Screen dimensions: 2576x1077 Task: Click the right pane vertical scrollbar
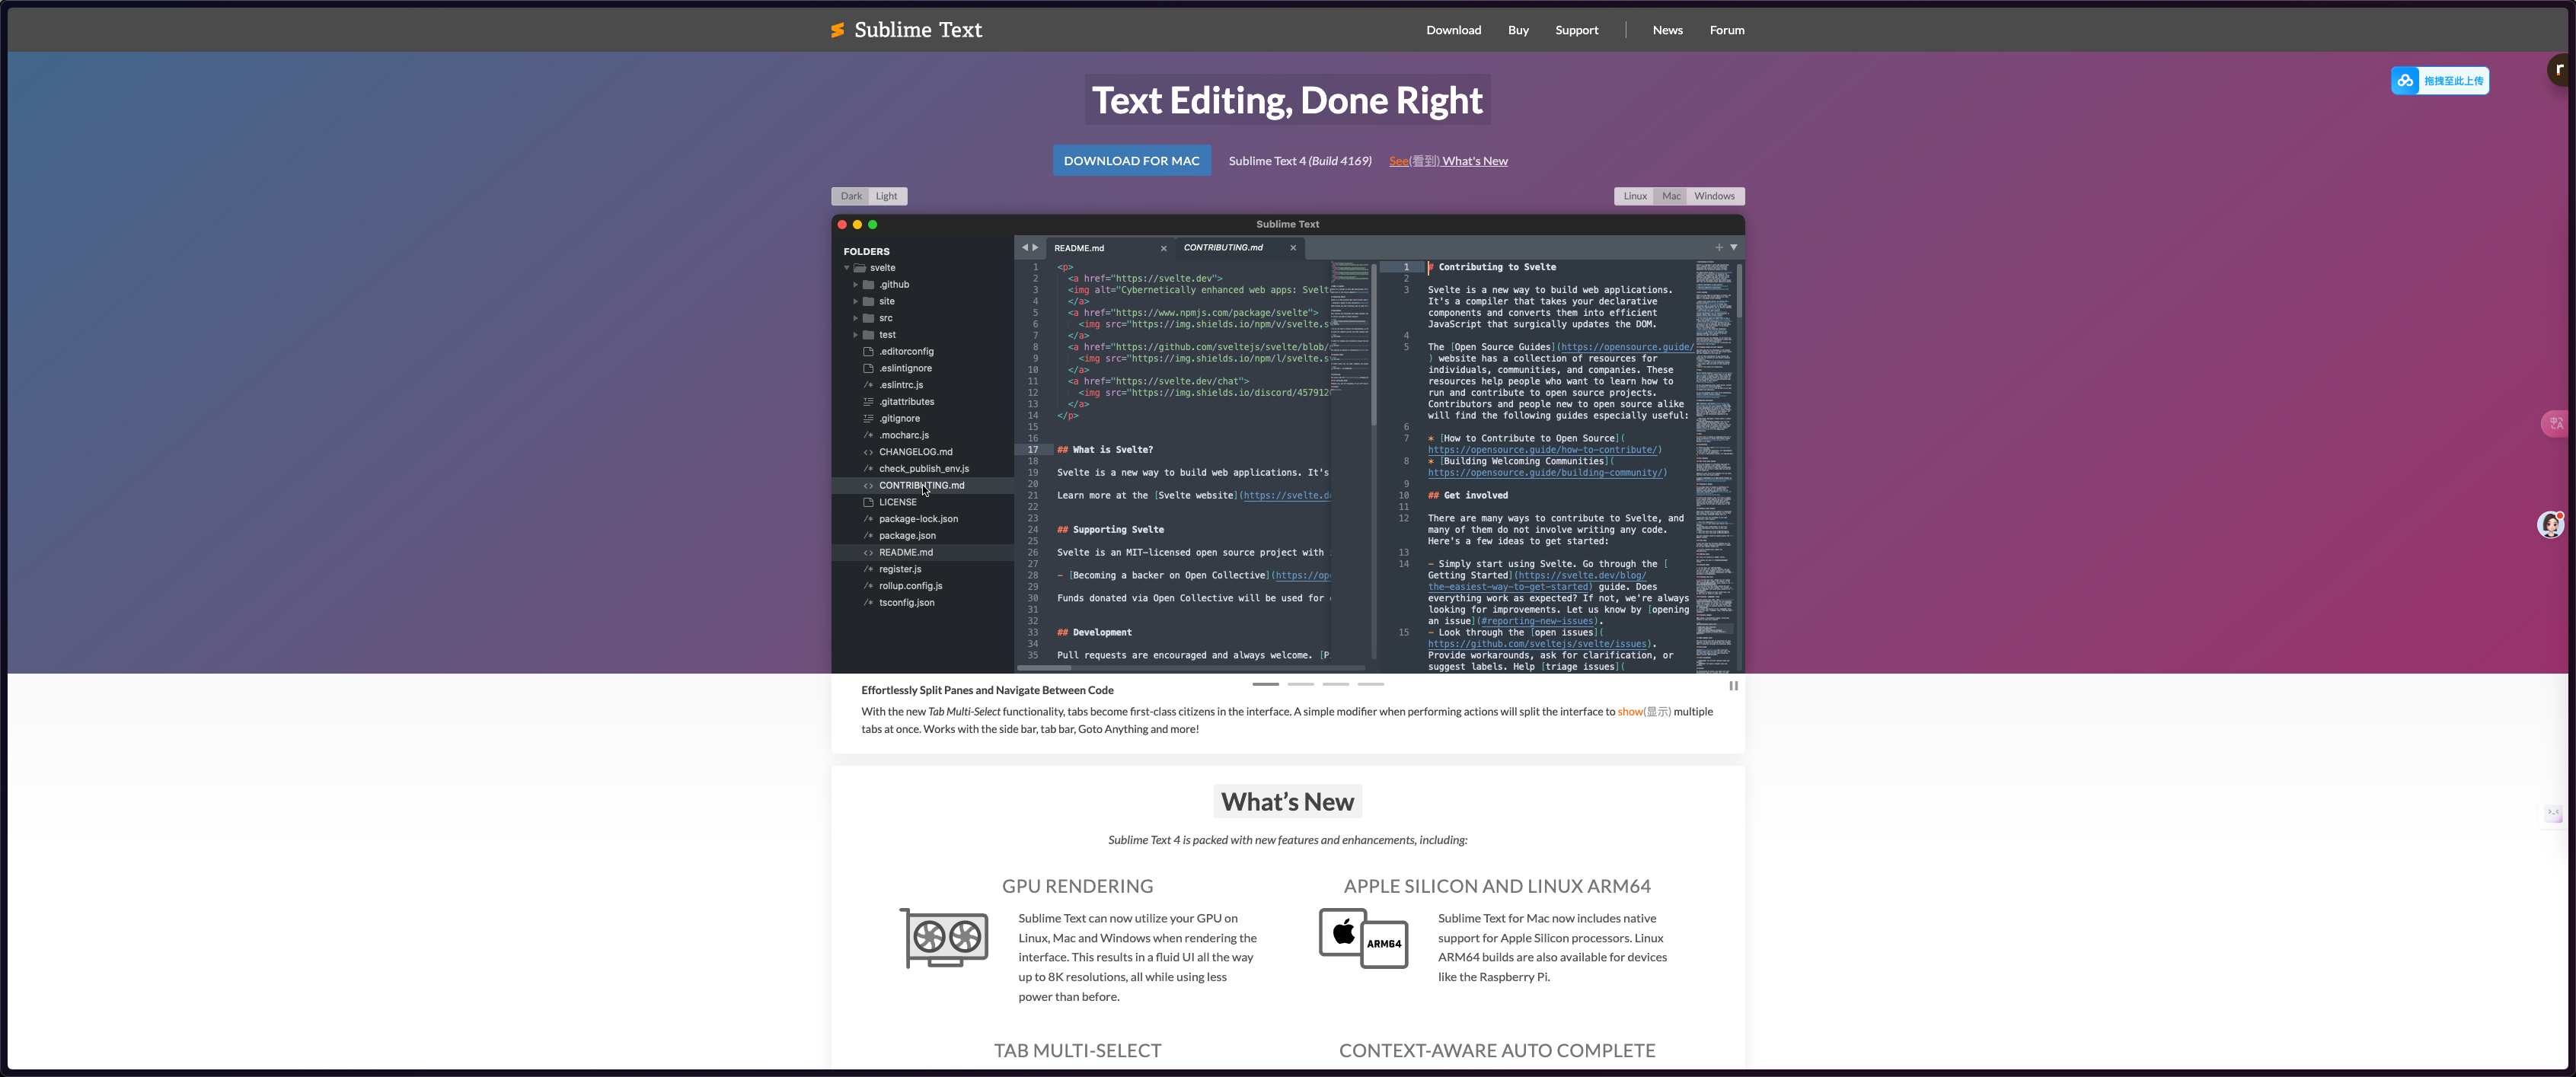[1740, 291]
